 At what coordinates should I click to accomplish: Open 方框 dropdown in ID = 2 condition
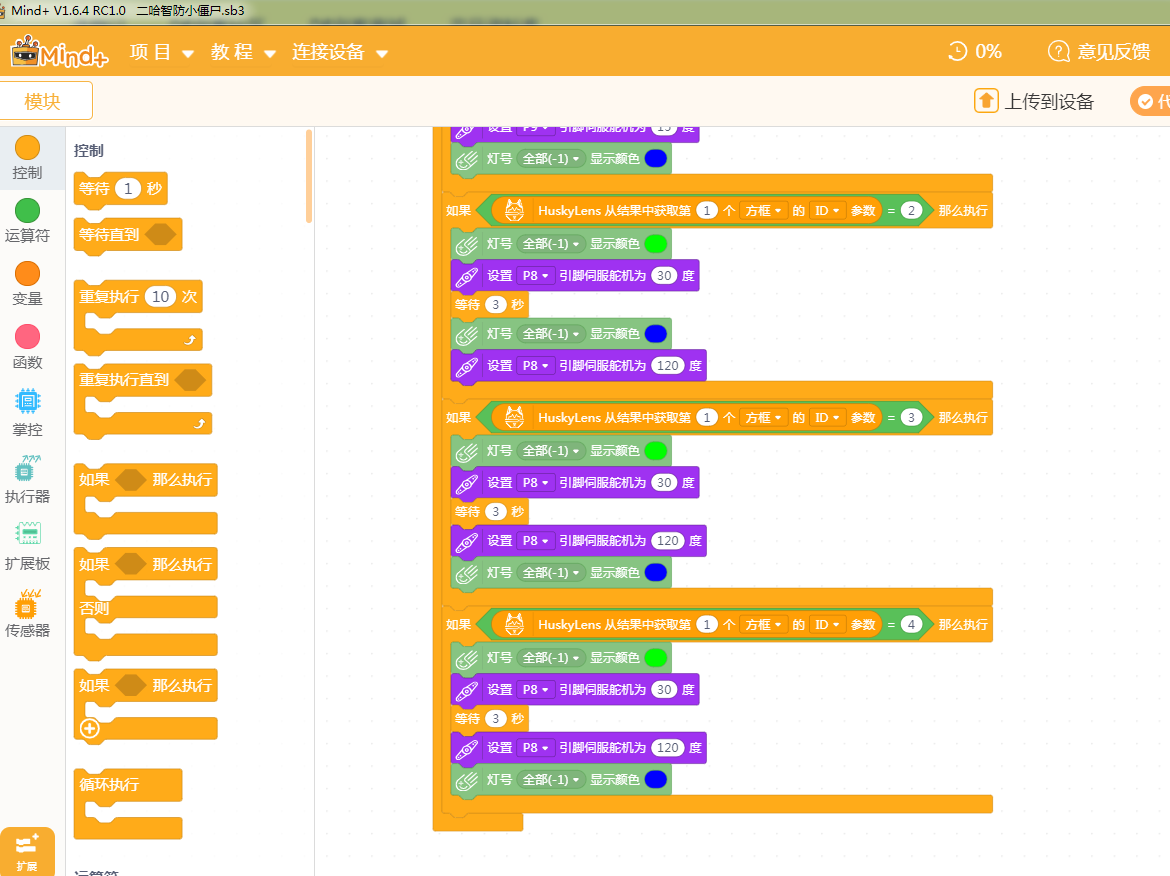[x=763, y=210]
